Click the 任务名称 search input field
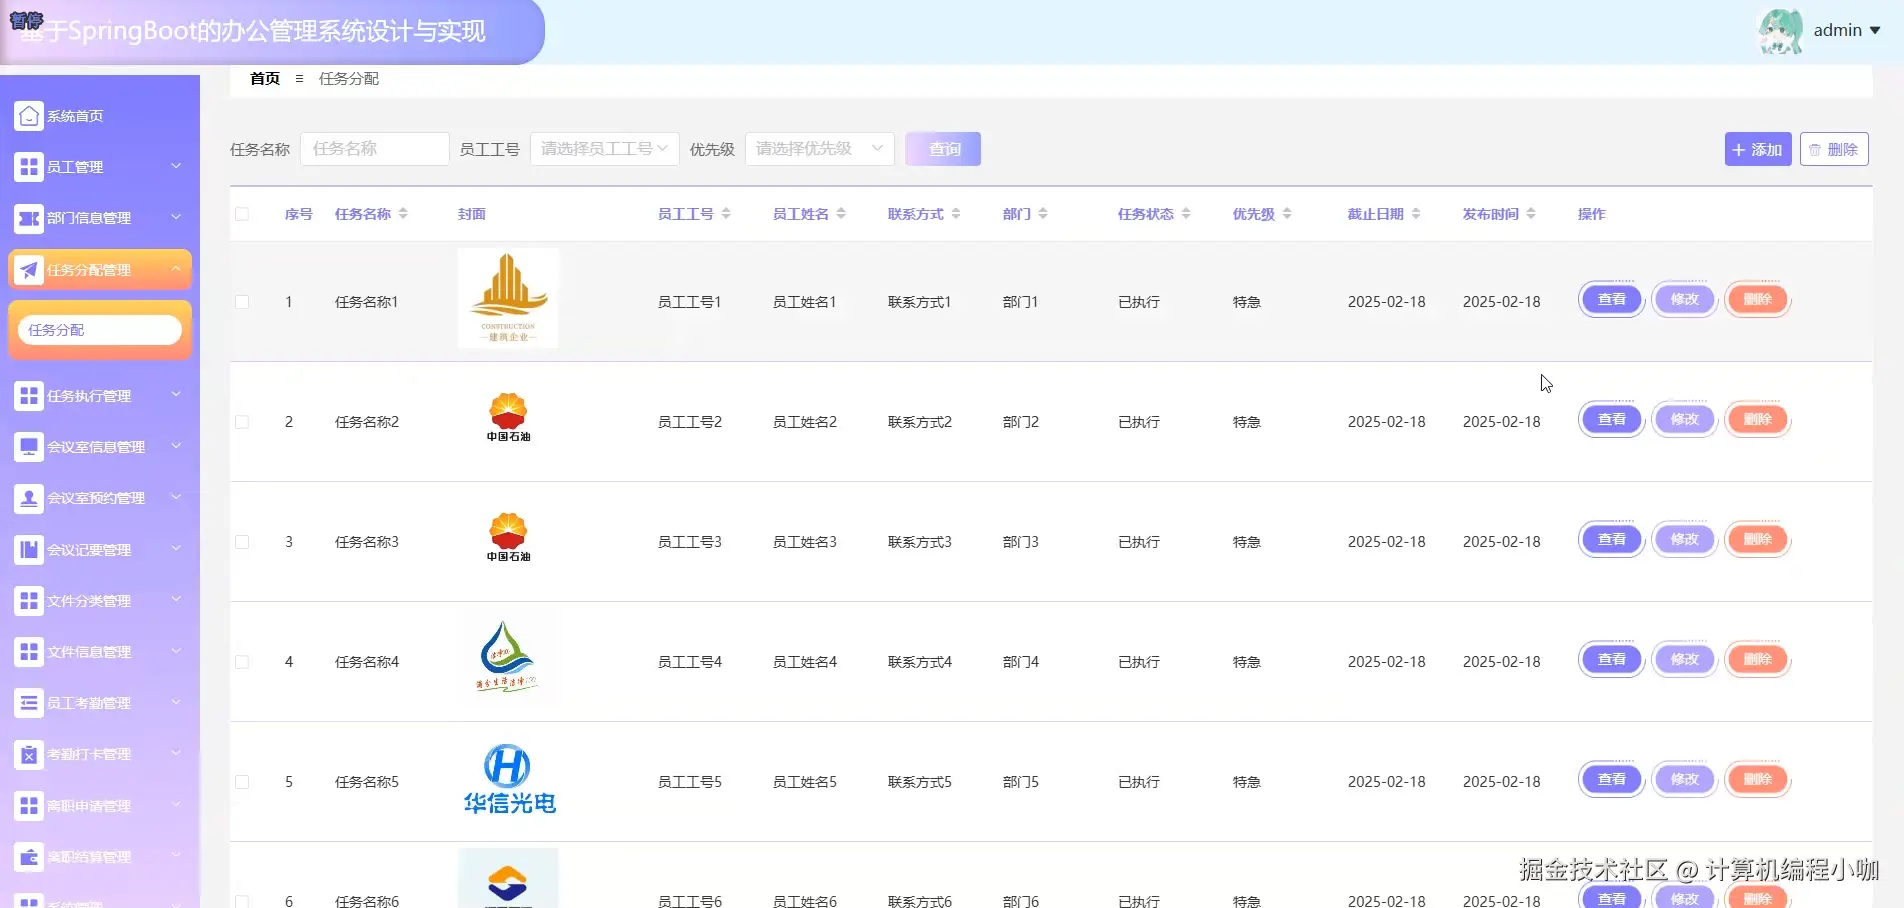 (375, 149)
